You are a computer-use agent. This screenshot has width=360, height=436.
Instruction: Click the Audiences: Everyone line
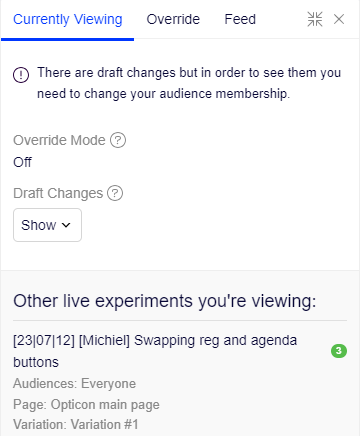point(74,384)
